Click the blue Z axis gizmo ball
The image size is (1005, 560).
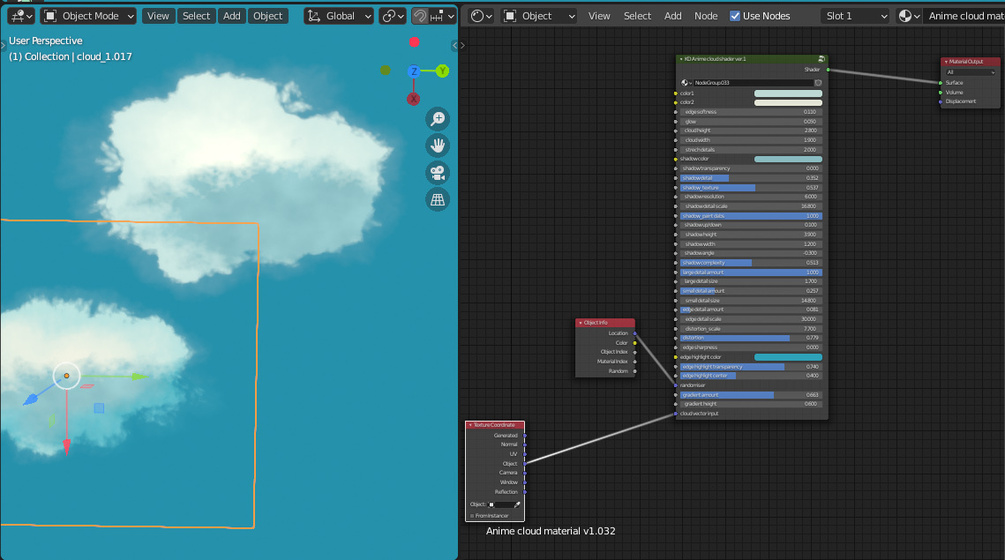click(x=414, y=71)
